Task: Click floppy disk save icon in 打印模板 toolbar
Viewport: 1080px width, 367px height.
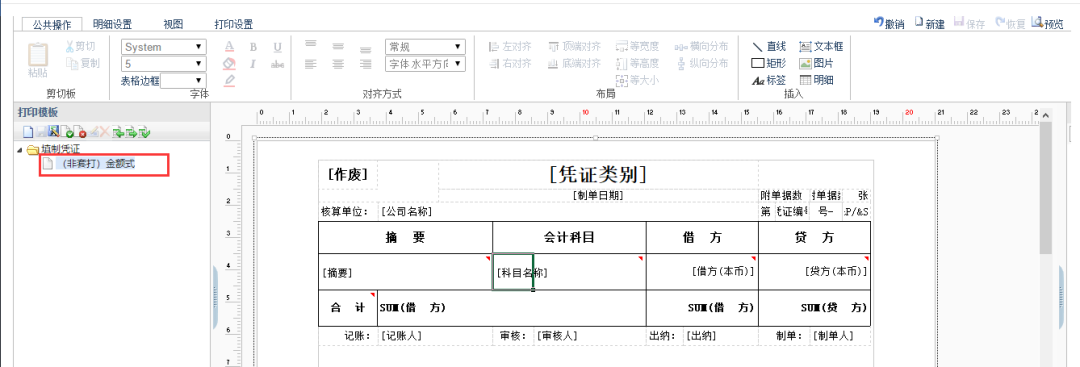Action: (41, 132)
